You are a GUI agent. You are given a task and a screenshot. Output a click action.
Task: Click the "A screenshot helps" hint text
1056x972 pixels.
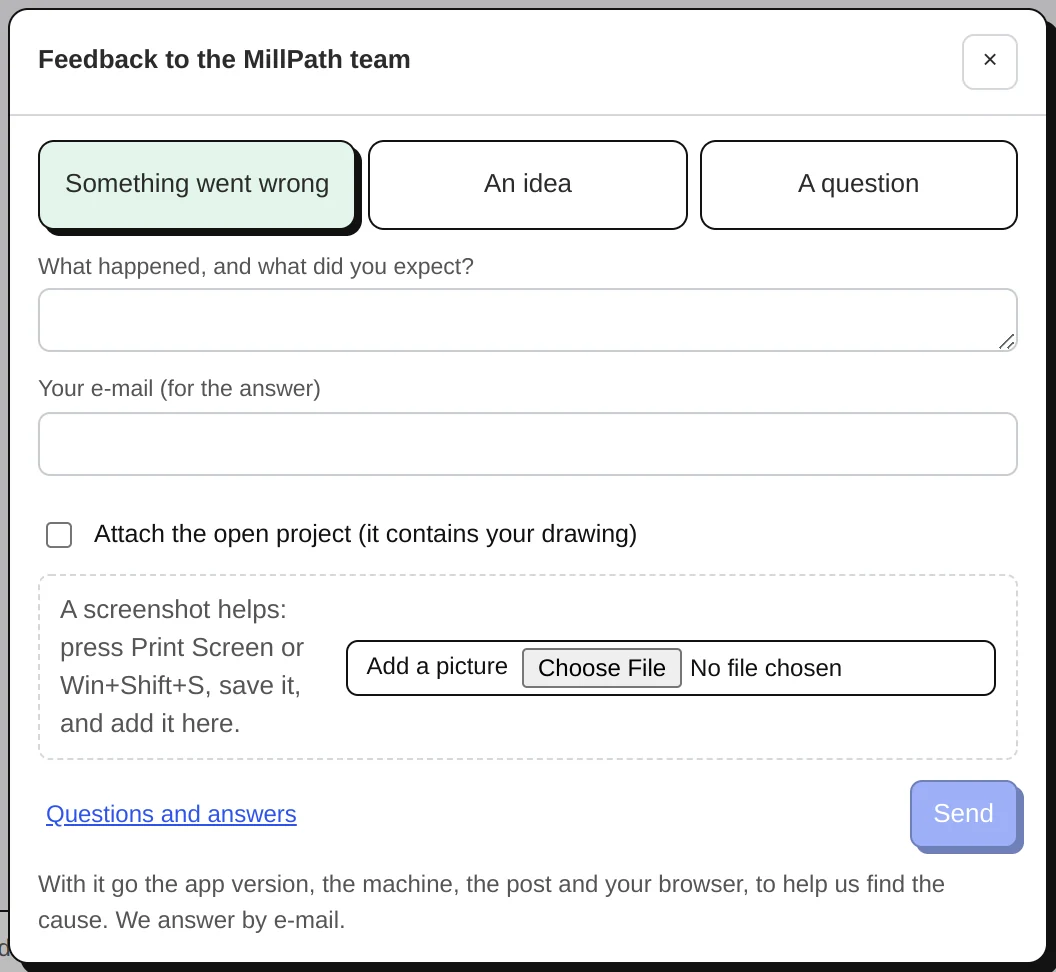[182, 666]
